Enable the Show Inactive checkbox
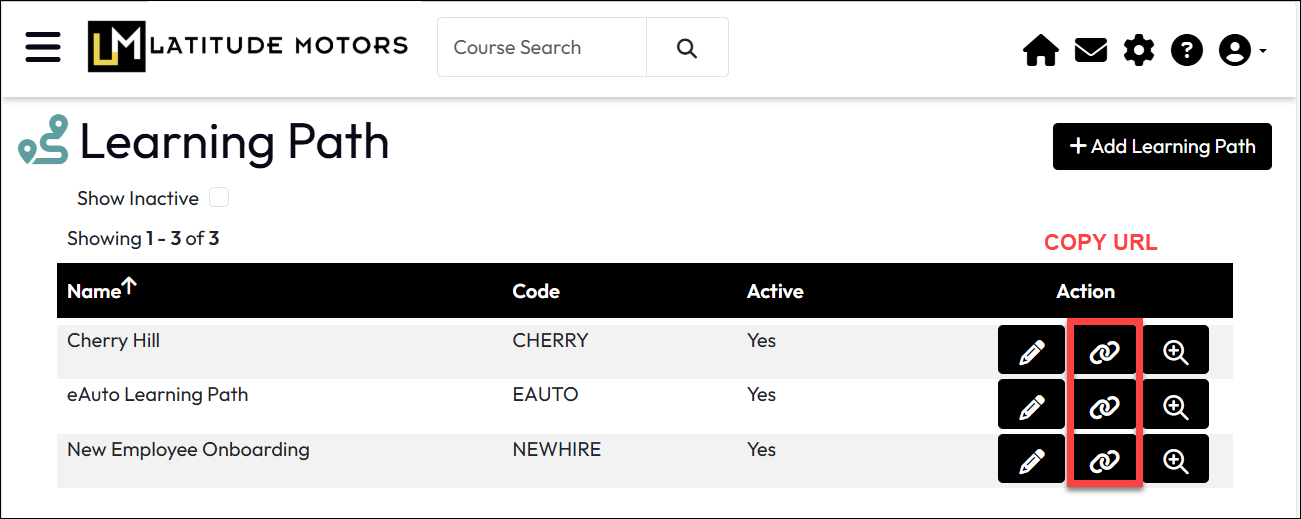 pyautogui.click(x=219, y=198)
